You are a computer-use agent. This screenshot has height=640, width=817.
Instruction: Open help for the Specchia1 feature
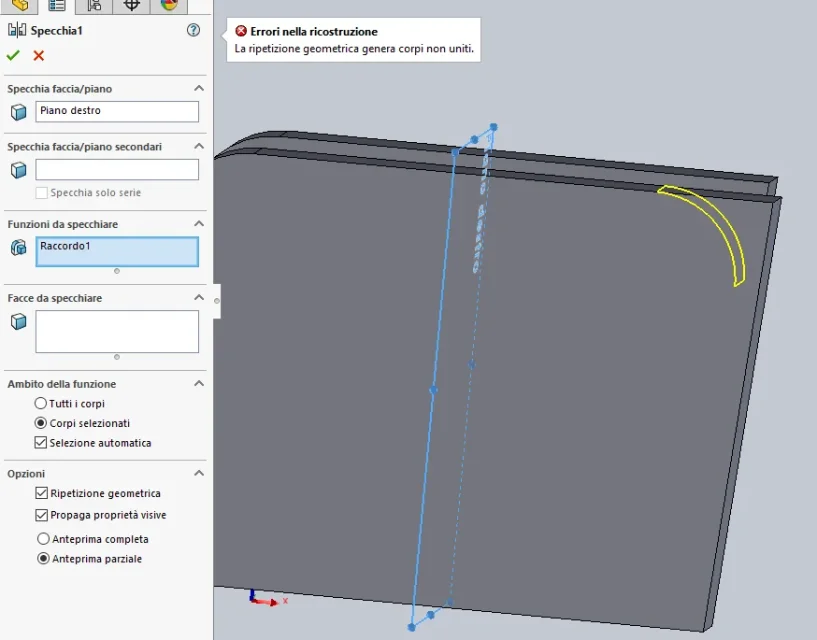[193, 30]
